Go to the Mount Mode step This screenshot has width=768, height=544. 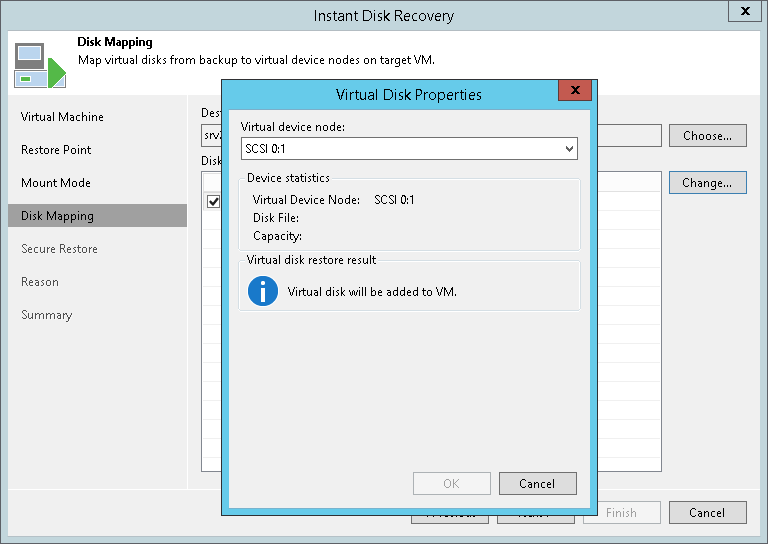pyautogui.click(x=56, y=183)
